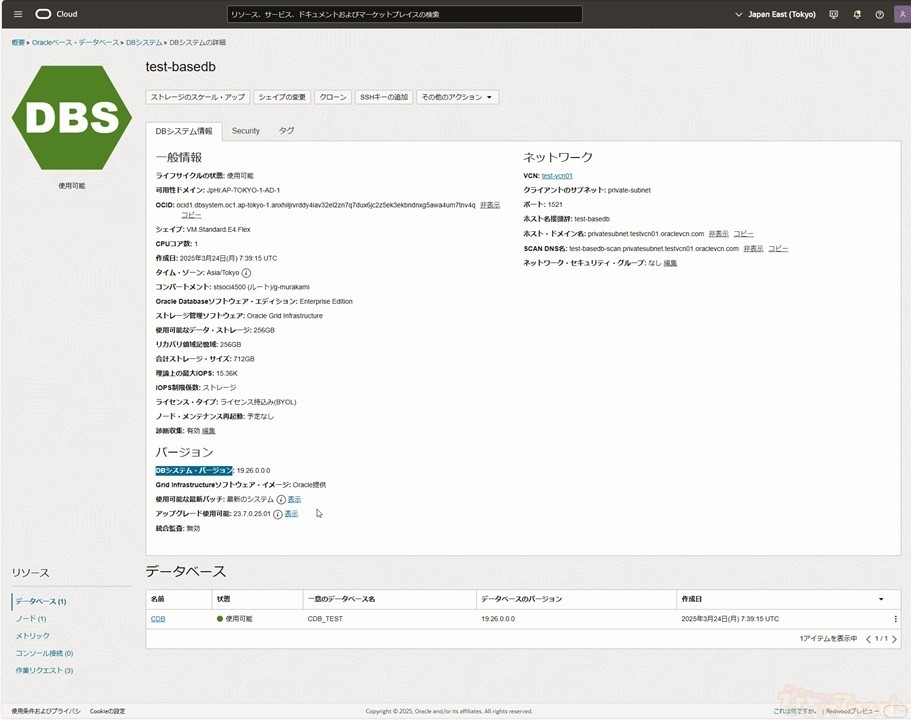Image resolution: width=911 pixels, height=720 pixels.
Task: Click the Oracle Cloud logo
Action: click(x=56, y=14)
